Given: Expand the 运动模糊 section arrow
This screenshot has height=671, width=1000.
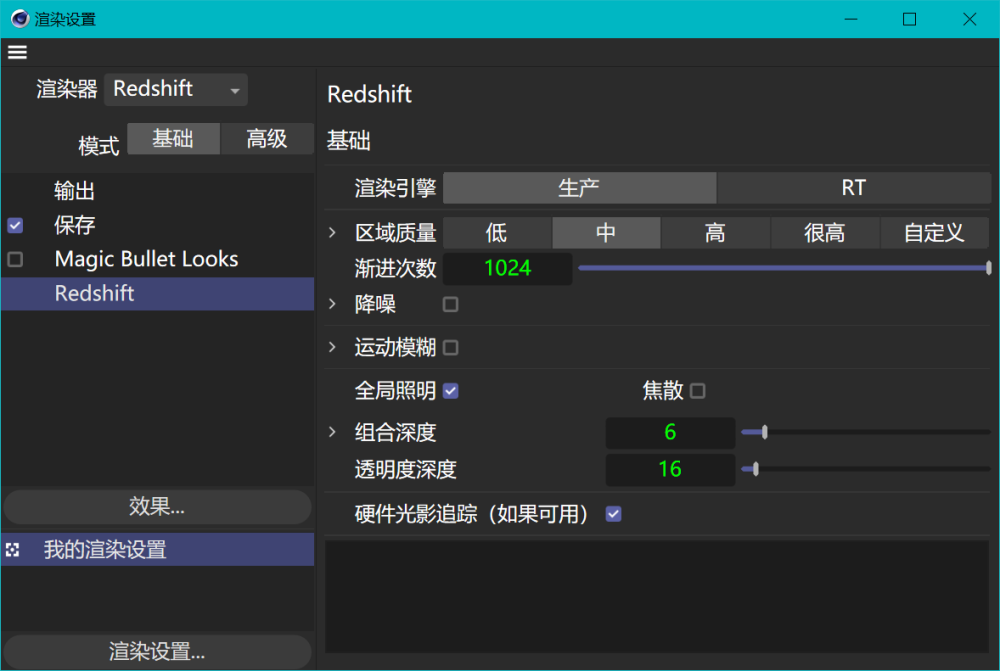Looking at the screenshot, I should [332, 347].
